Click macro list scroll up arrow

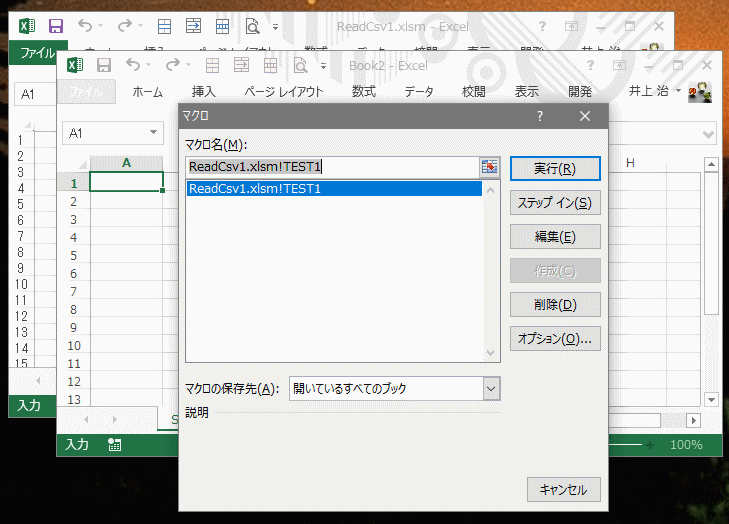point(490,190)
